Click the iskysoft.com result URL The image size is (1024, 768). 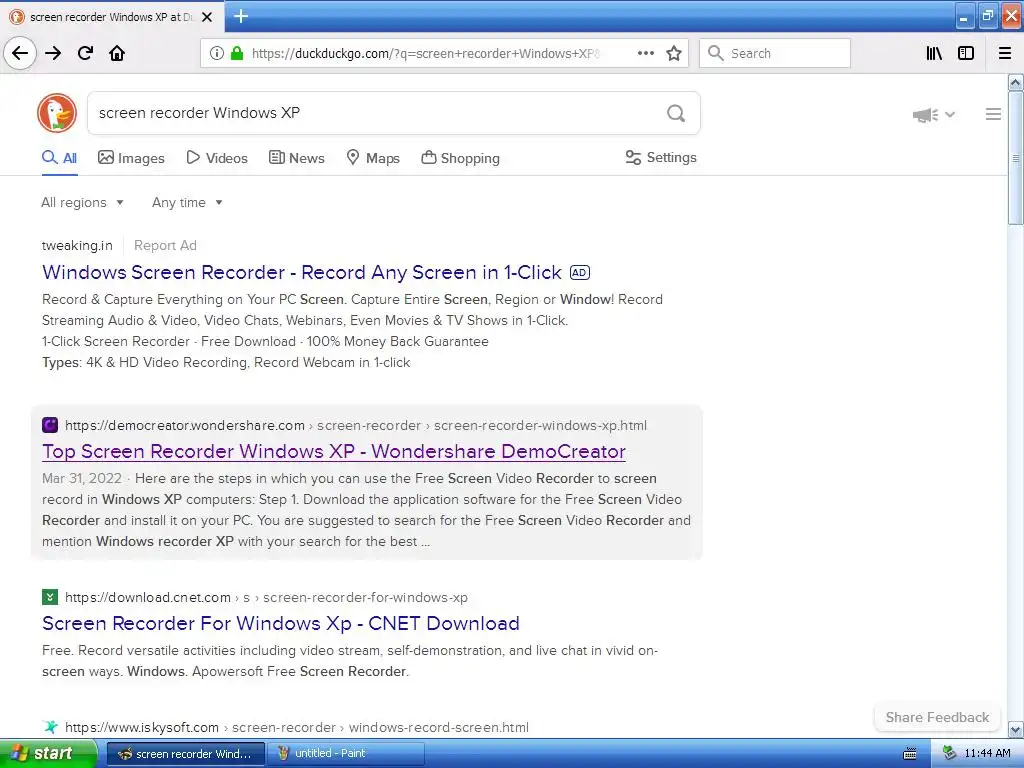pos(296,727)
